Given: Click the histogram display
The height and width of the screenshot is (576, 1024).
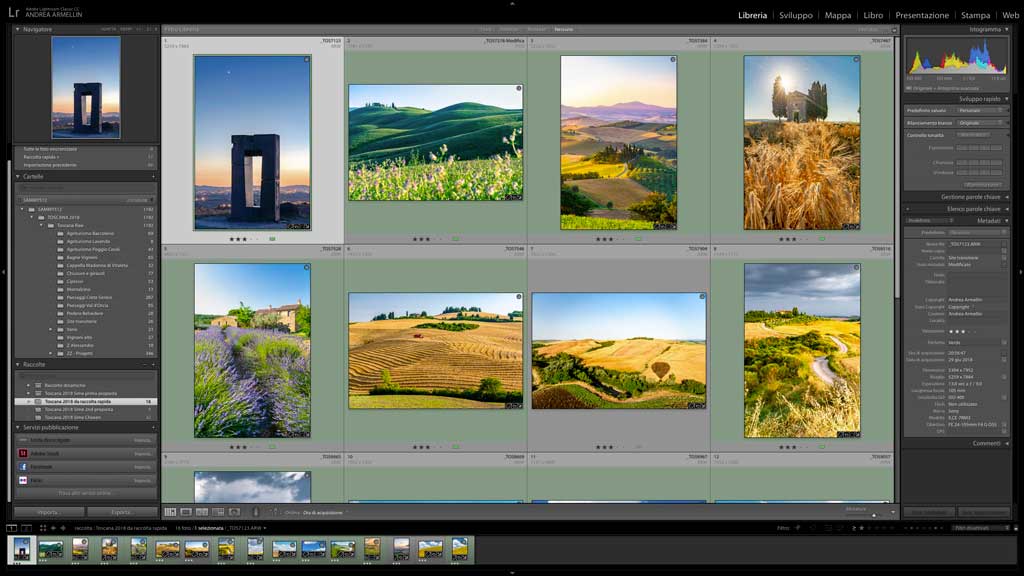Looking at the screenshot, I should point(956,57).
